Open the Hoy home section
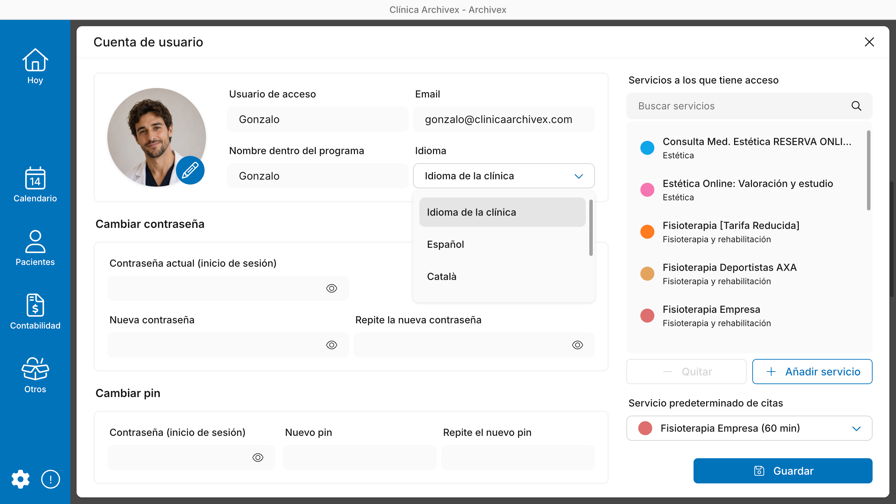 [35, 66]
